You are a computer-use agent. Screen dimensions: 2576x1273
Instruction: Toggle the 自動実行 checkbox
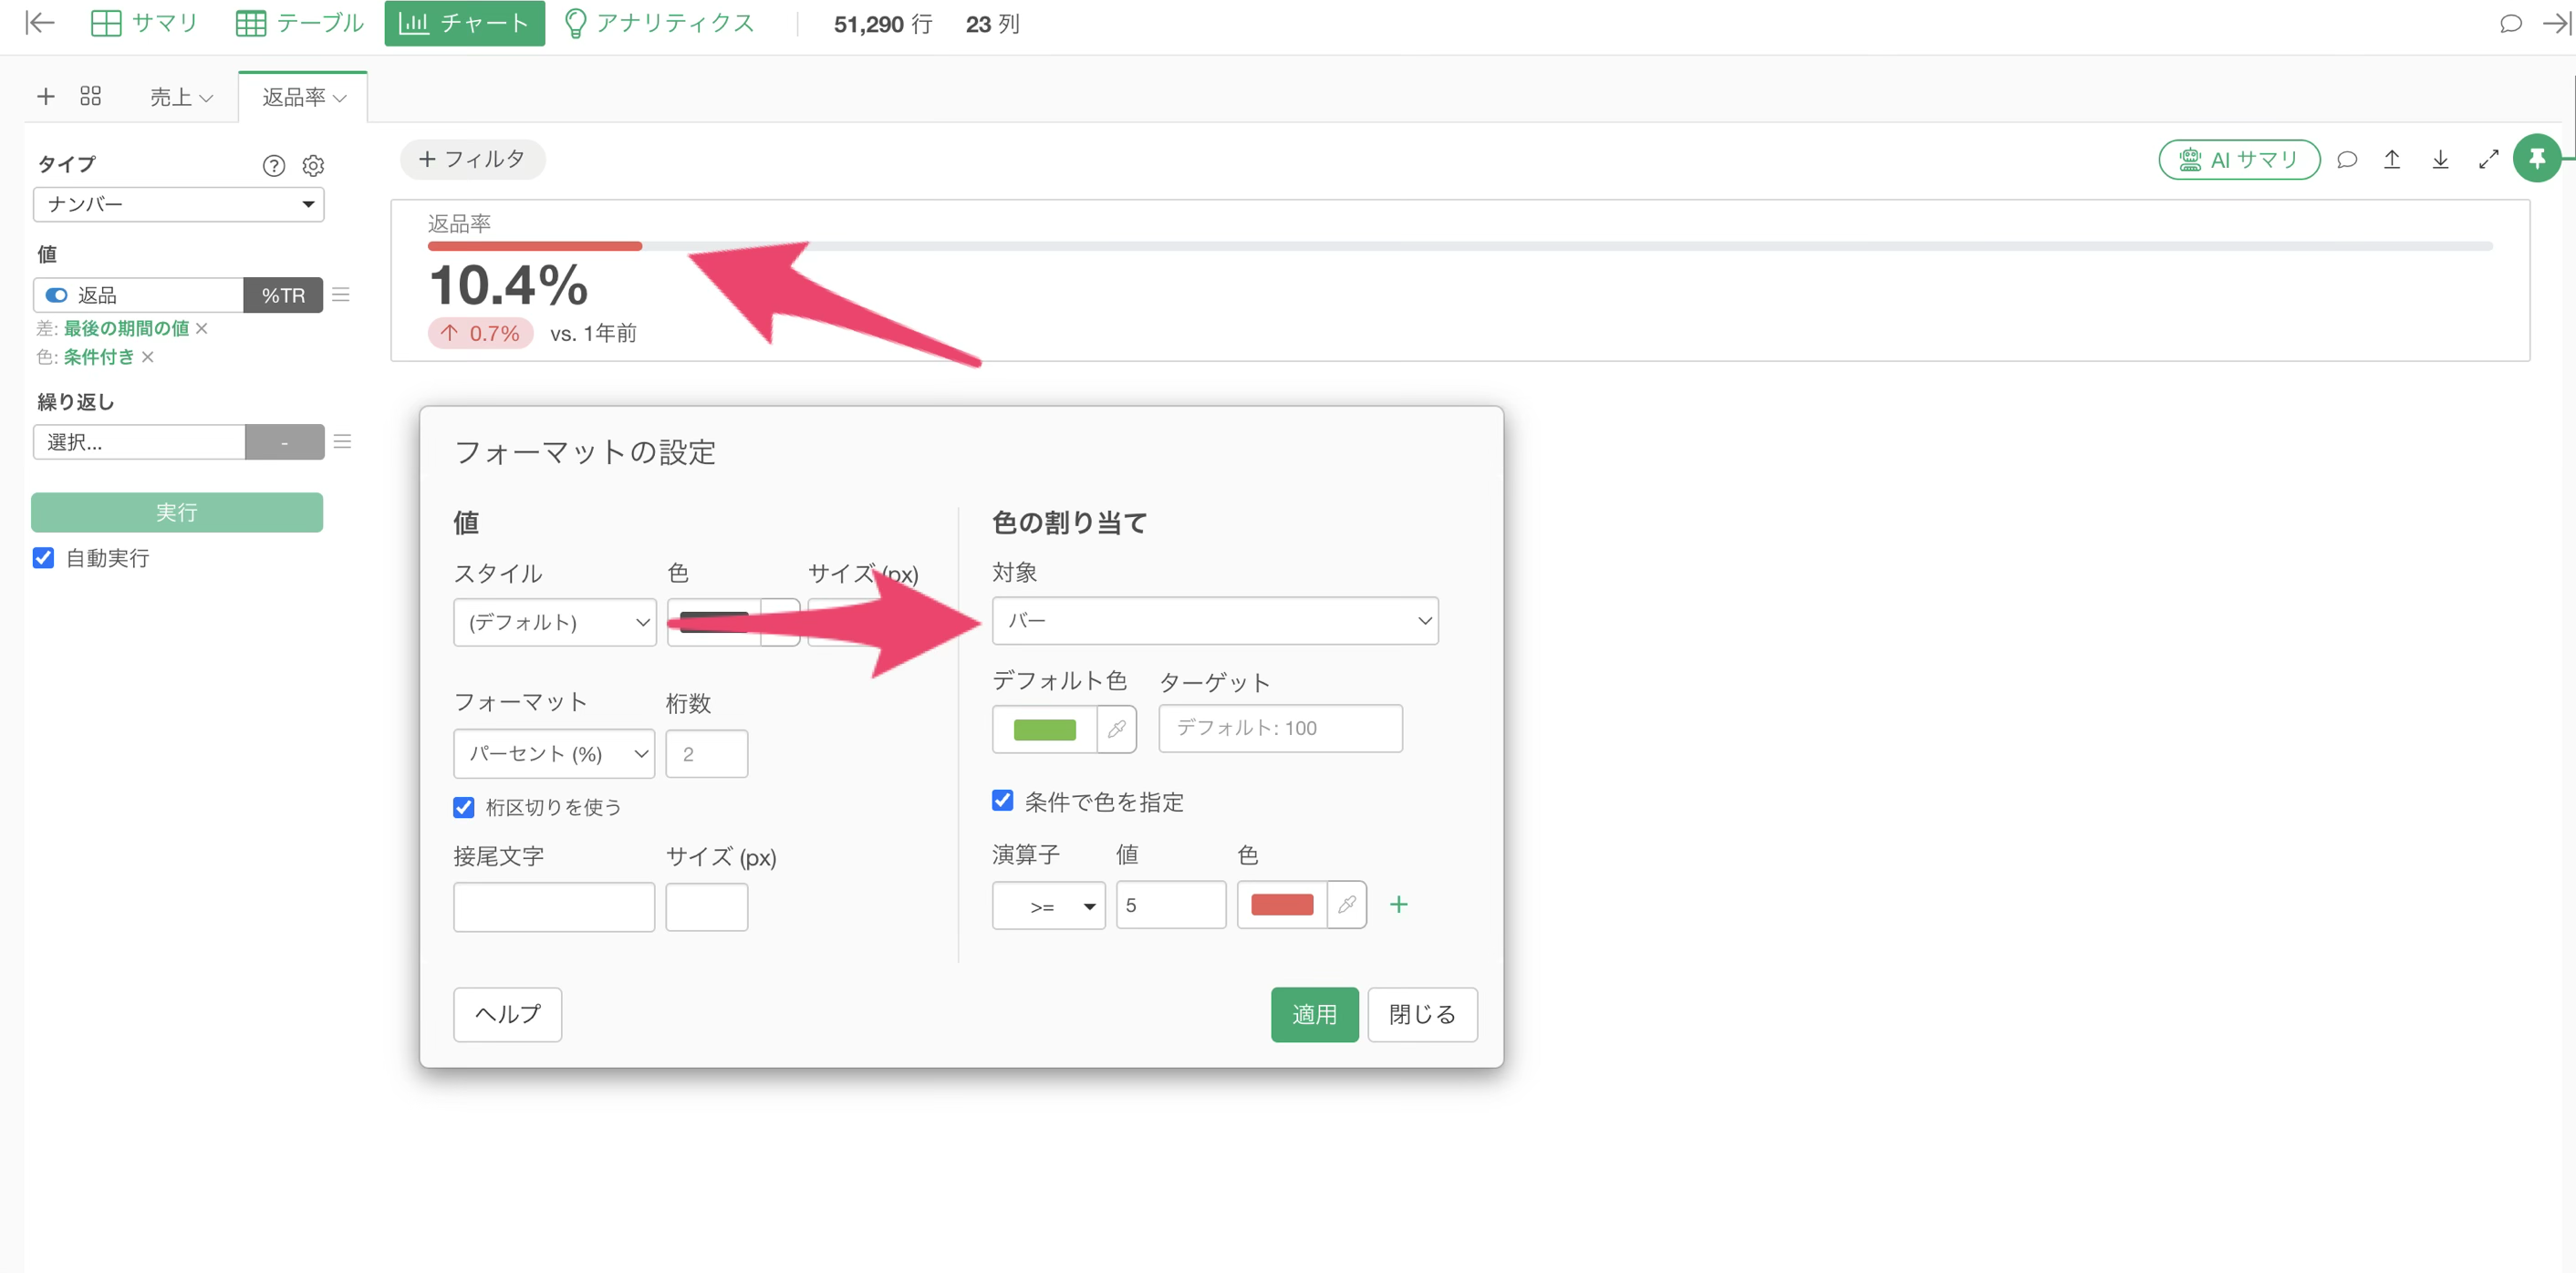[43, 558]
